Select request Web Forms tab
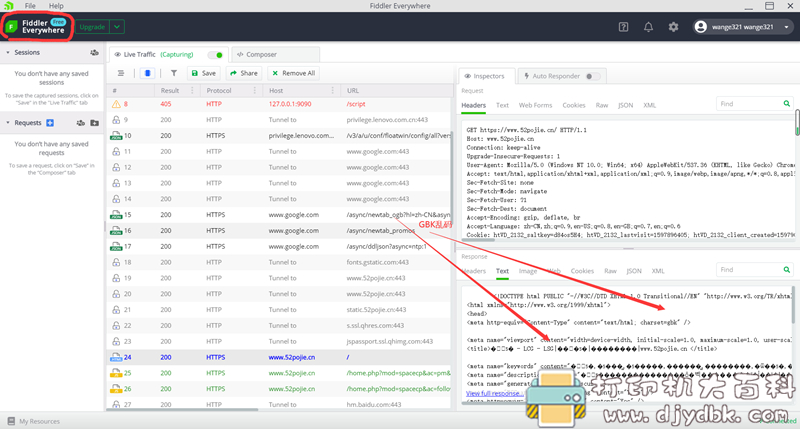Image resolution: width=800 pixels, height=429 pixels. (535, 105)
